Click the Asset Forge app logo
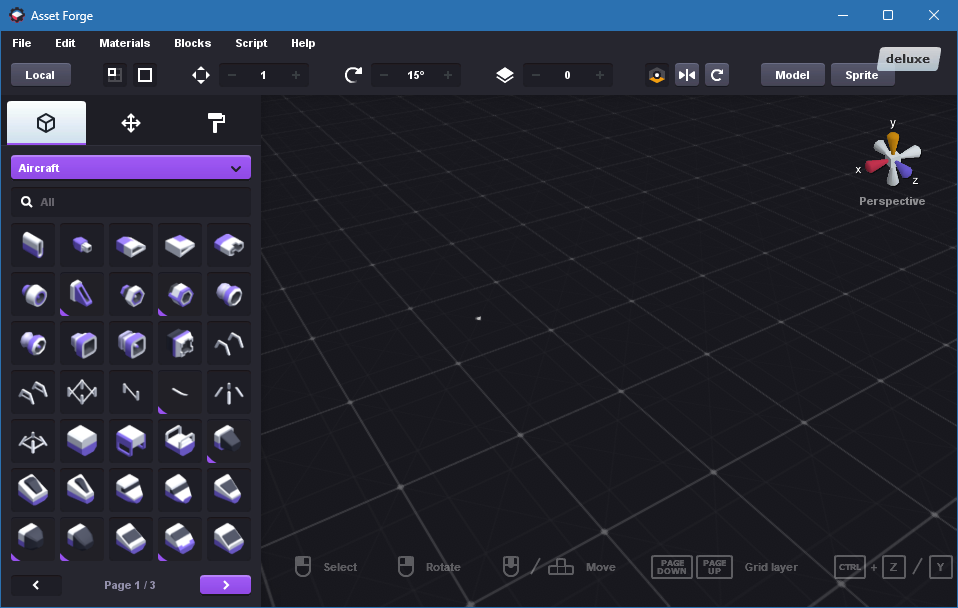958x608 pixels. pos(16,15)
